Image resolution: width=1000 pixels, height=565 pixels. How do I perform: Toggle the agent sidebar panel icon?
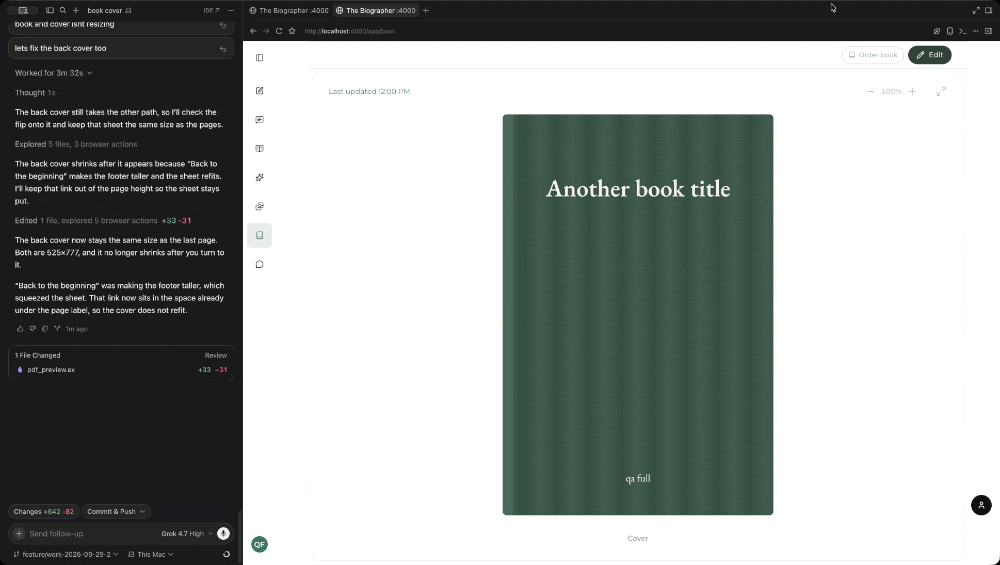[50, 10]
